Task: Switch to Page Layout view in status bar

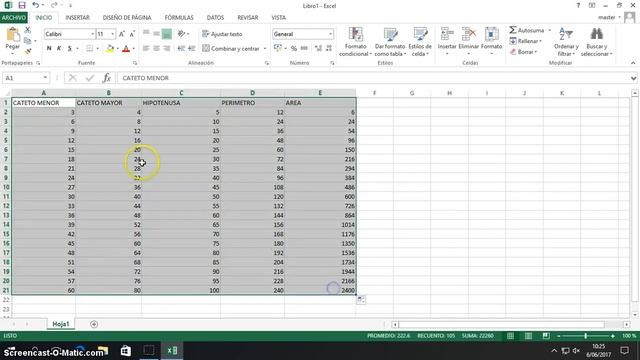Action: [528, 336]
